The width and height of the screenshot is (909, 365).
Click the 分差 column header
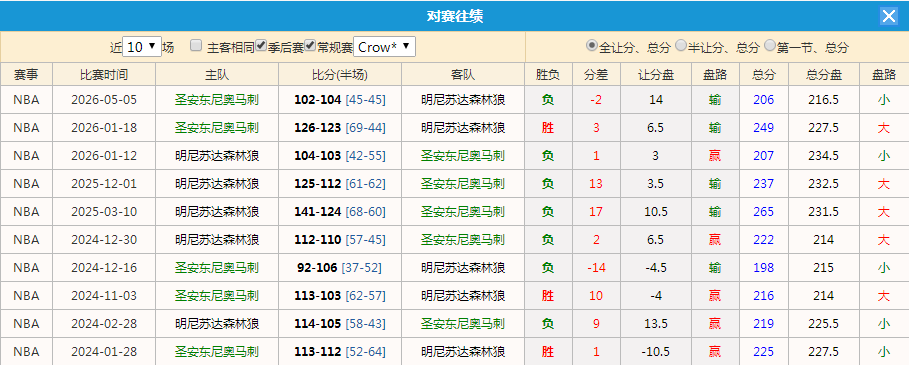pyautogui.click(x=596, y=75)
